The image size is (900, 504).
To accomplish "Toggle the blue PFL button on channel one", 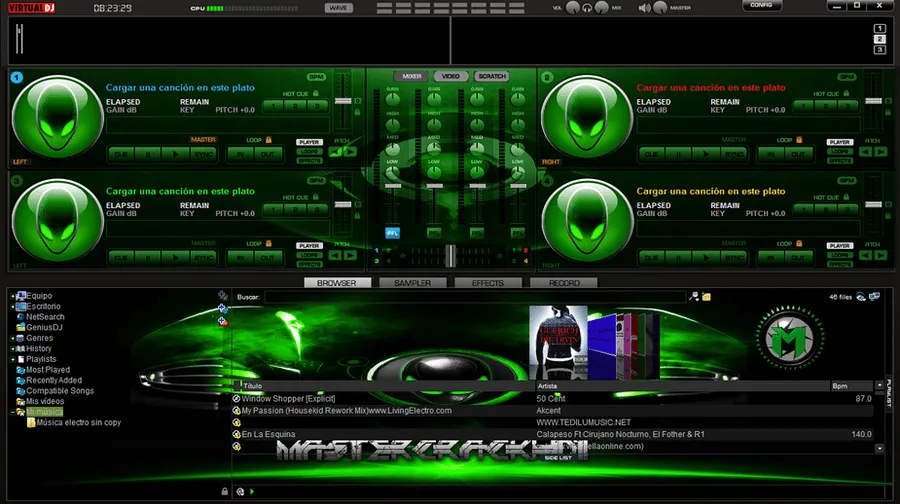I will 392,232.
